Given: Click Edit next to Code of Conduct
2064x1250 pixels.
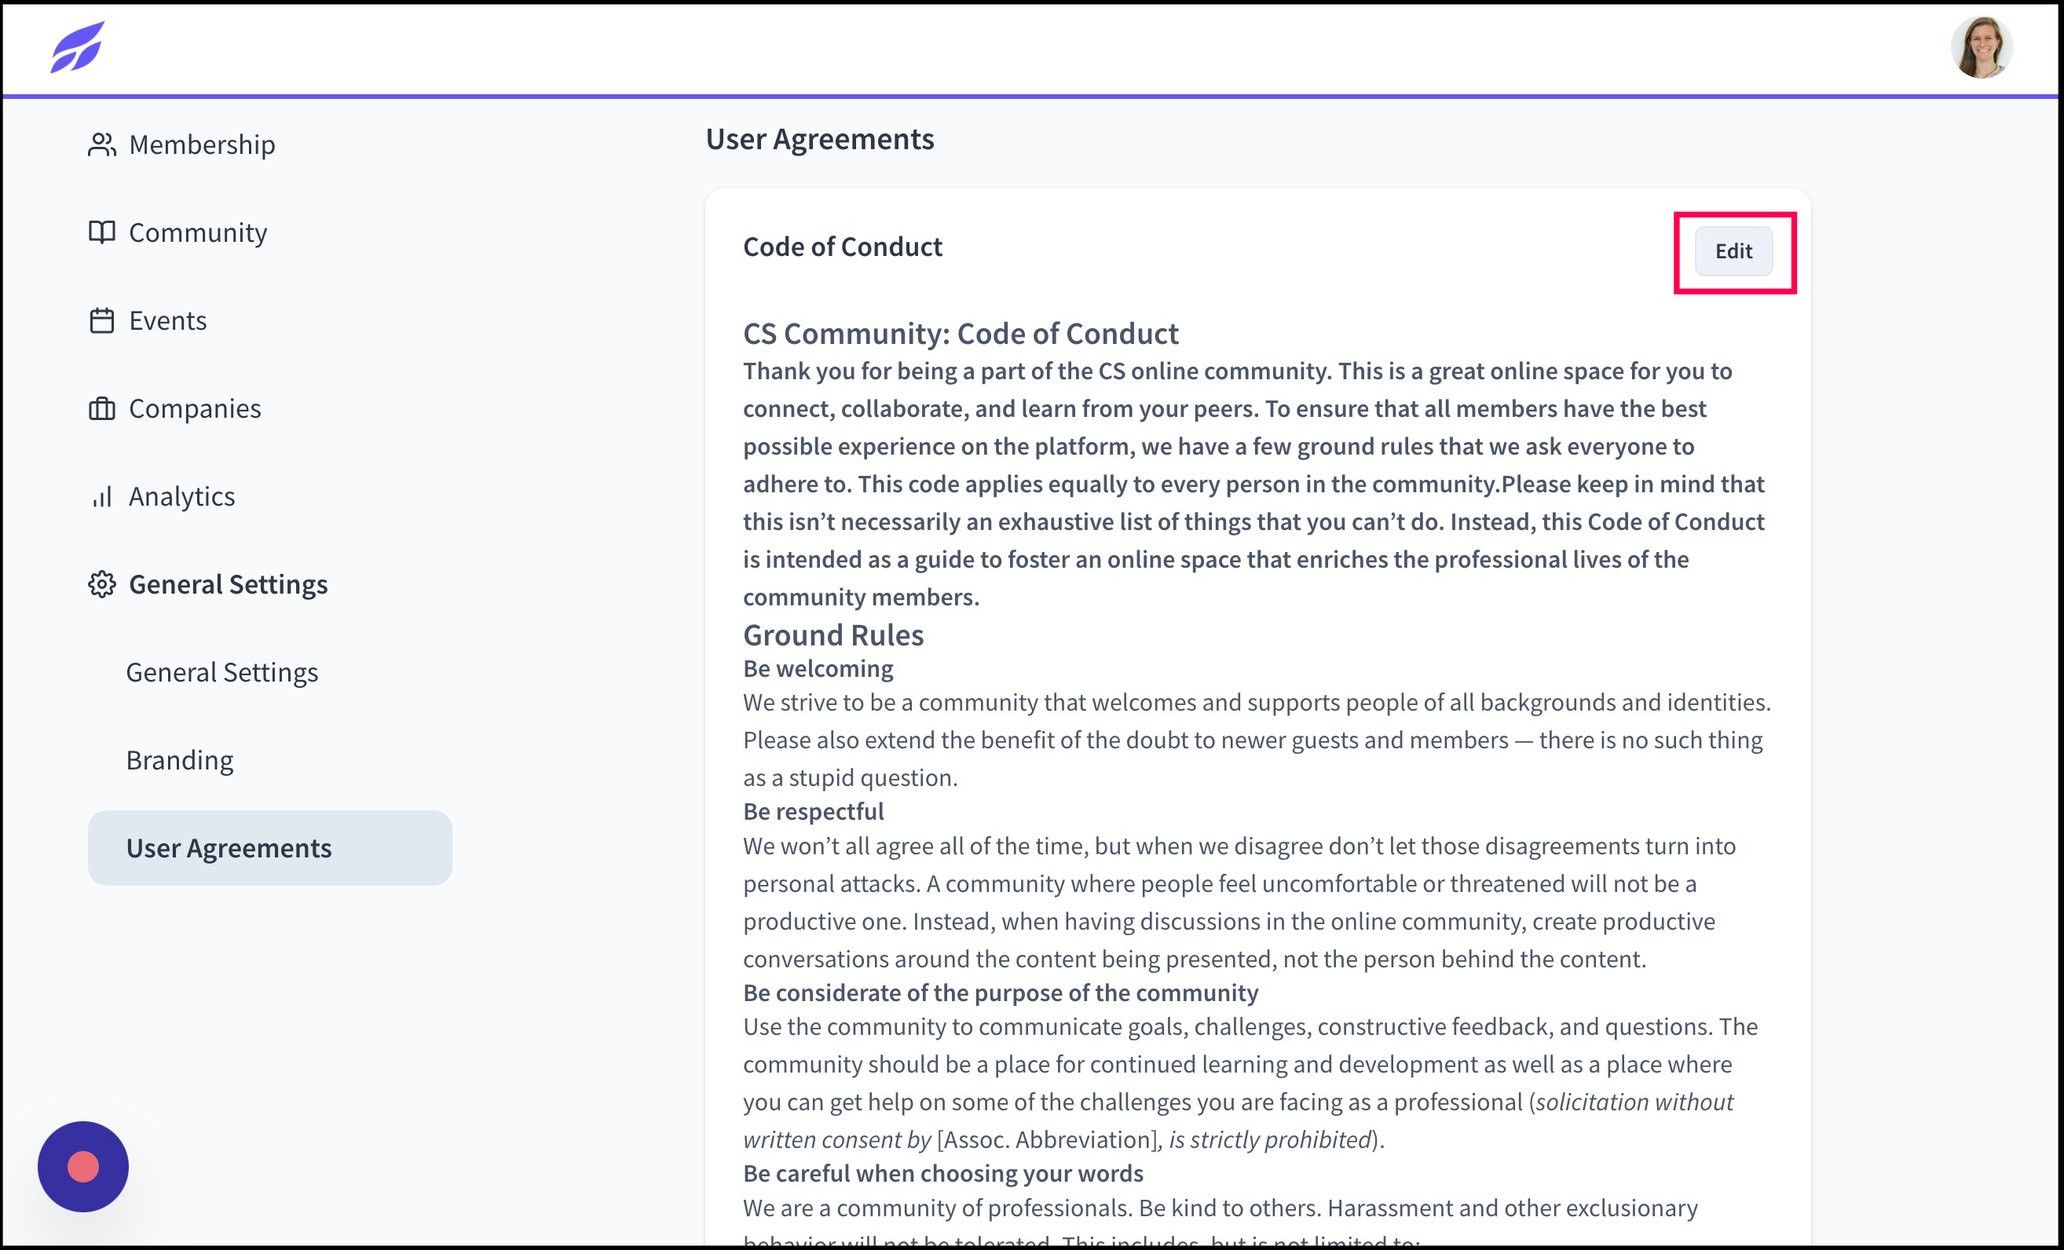Looking at the screenshot, I should click(x=1733, y=251).
